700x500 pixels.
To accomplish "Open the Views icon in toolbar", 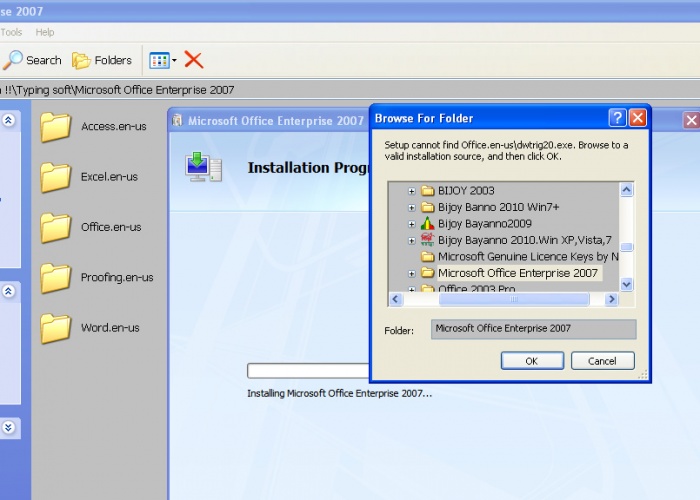I will point(159,60).
